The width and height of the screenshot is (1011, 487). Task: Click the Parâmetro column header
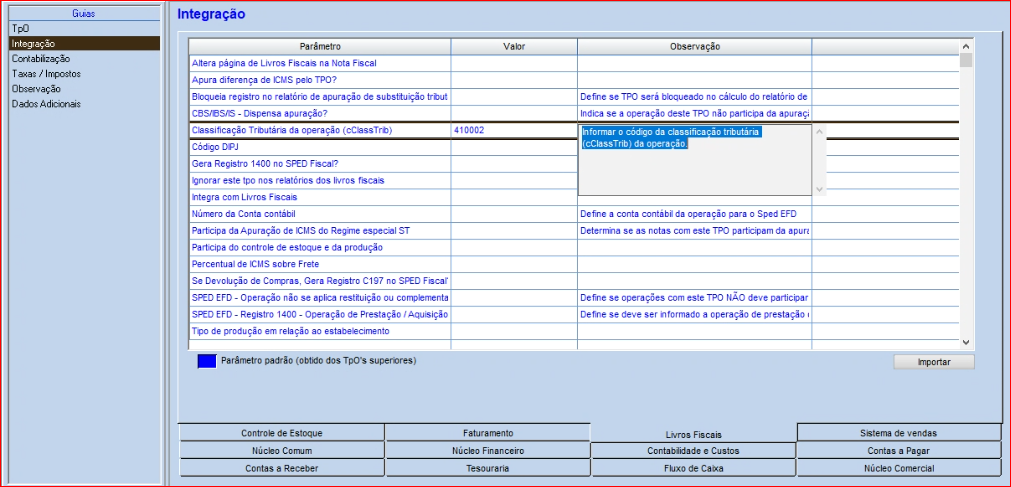click(x=320, y=47)
